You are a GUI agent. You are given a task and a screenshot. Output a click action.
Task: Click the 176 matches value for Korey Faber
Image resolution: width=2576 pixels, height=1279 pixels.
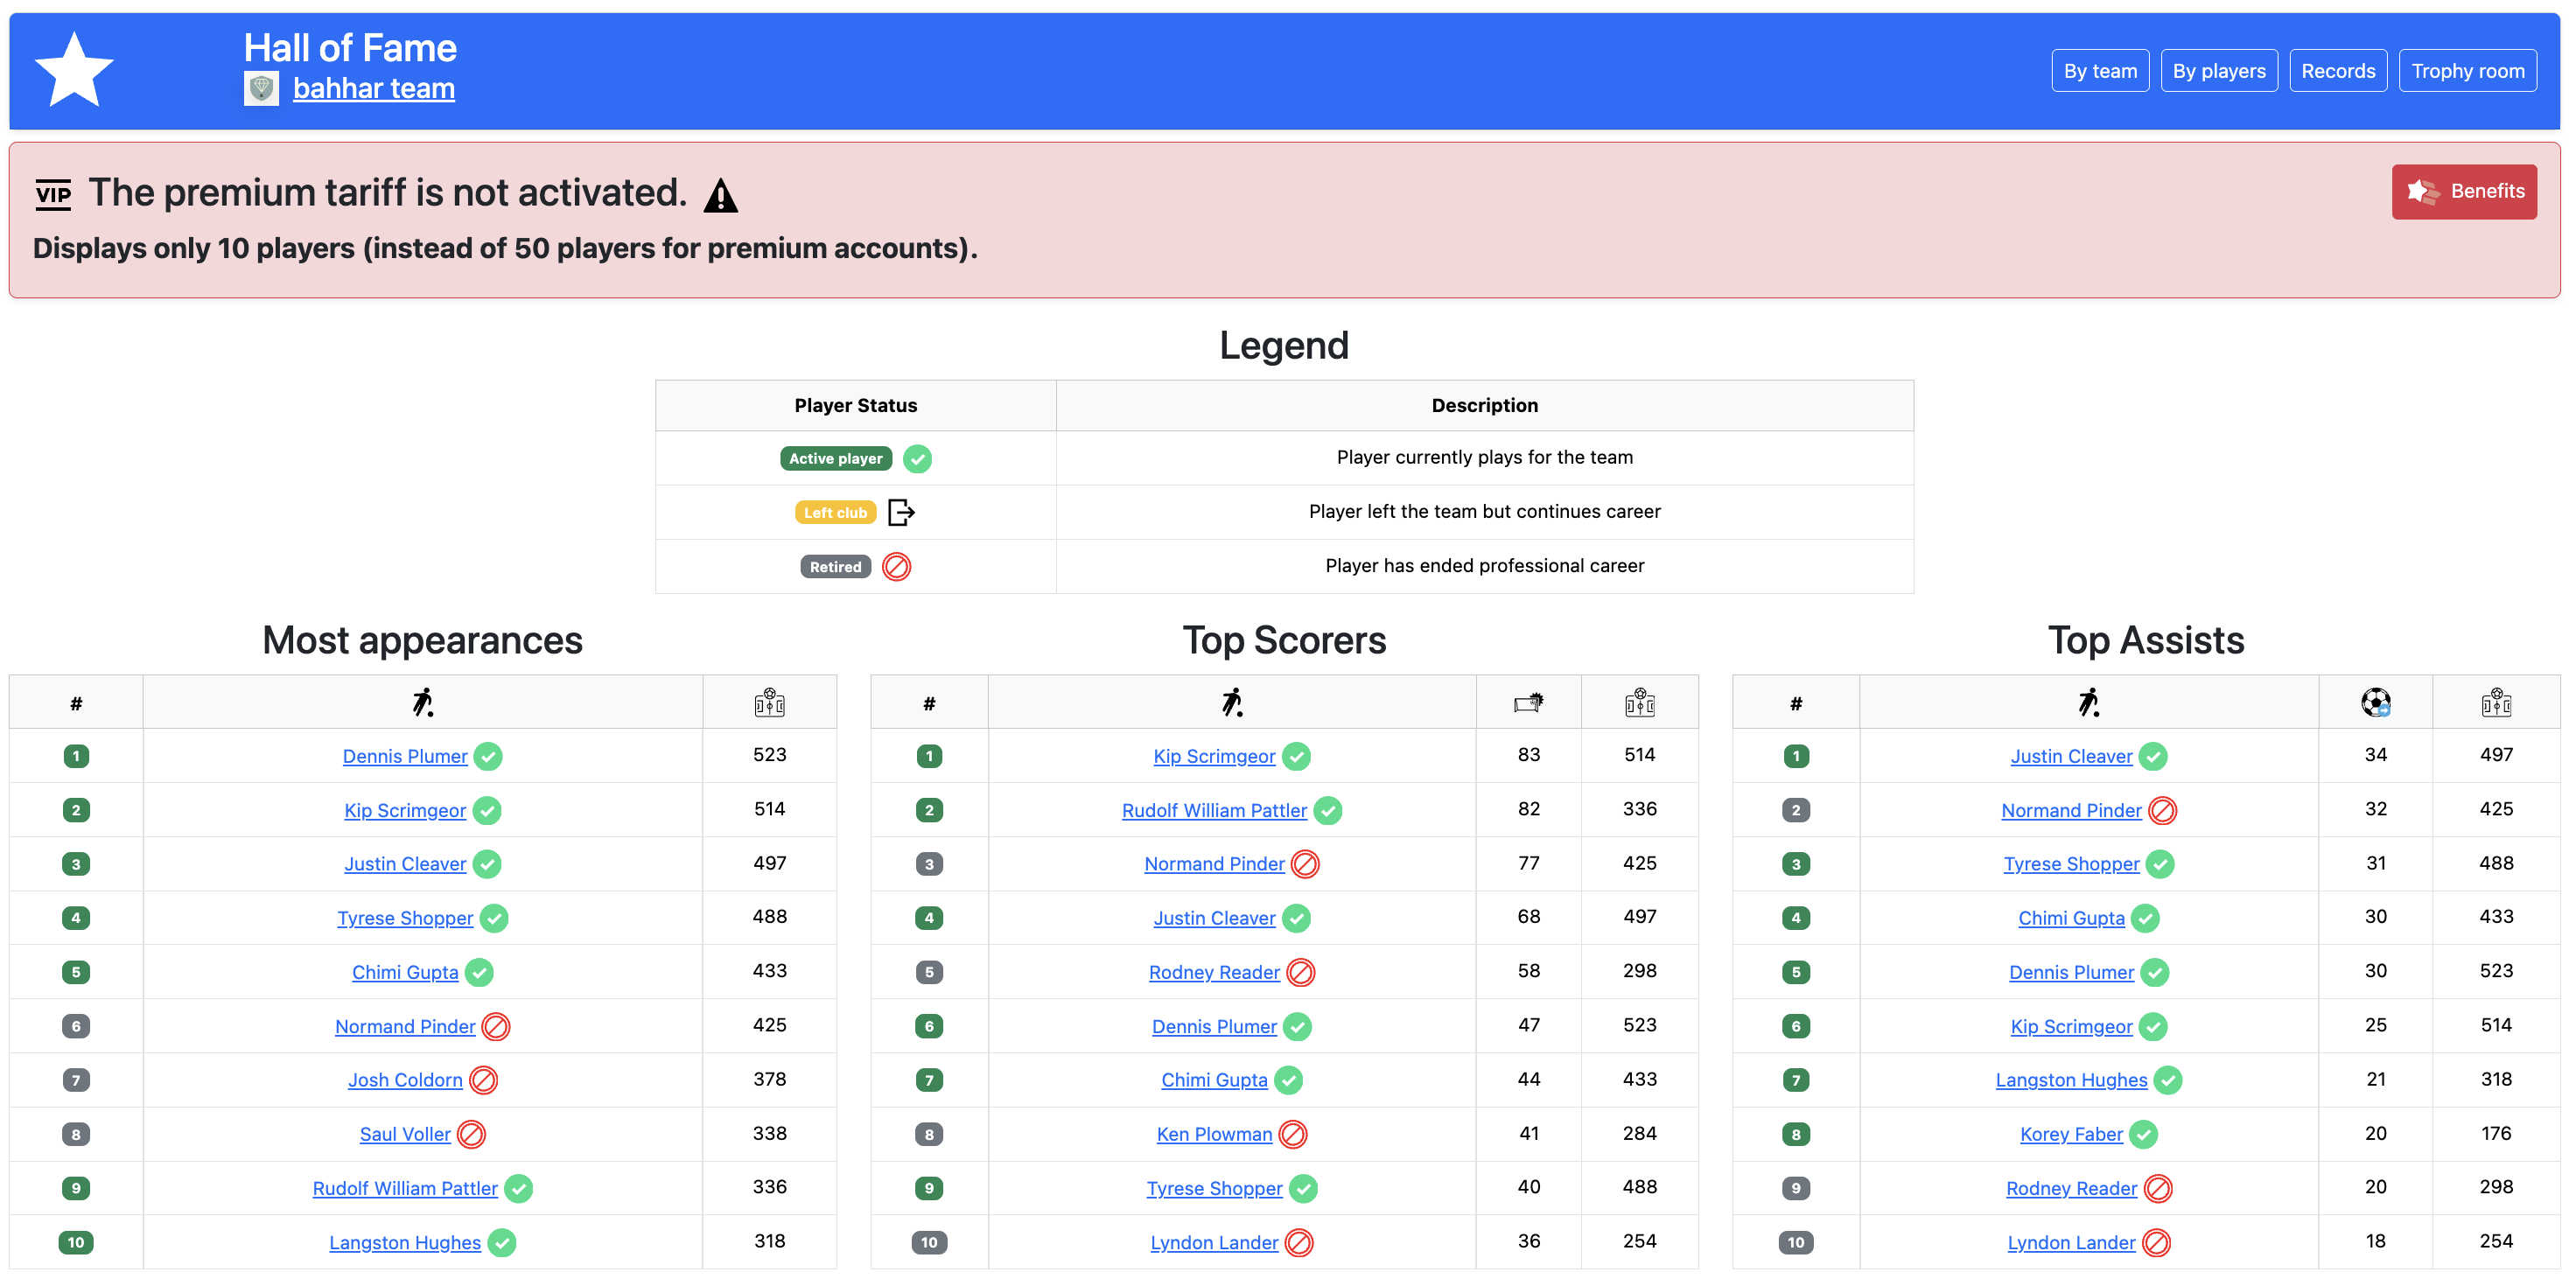(x=2496, y=1133)
